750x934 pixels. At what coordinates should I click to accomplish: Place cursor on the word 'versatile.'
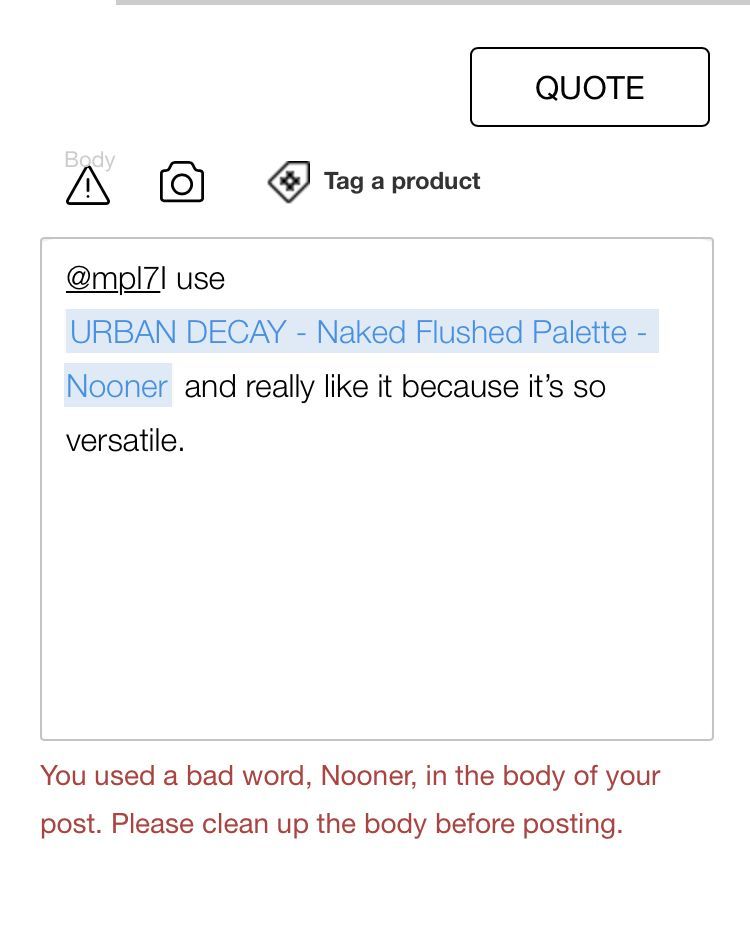pos(125,440)
